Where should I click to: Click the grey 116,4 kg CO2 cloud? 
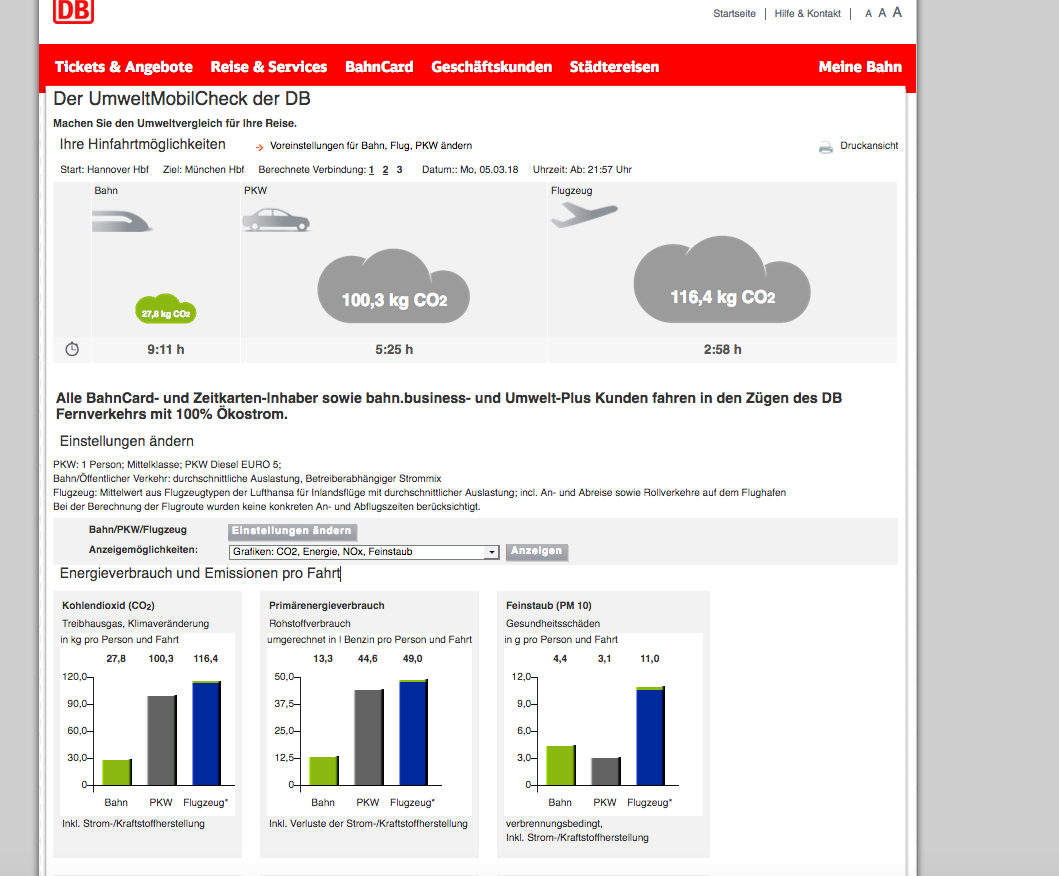point(722,280)
